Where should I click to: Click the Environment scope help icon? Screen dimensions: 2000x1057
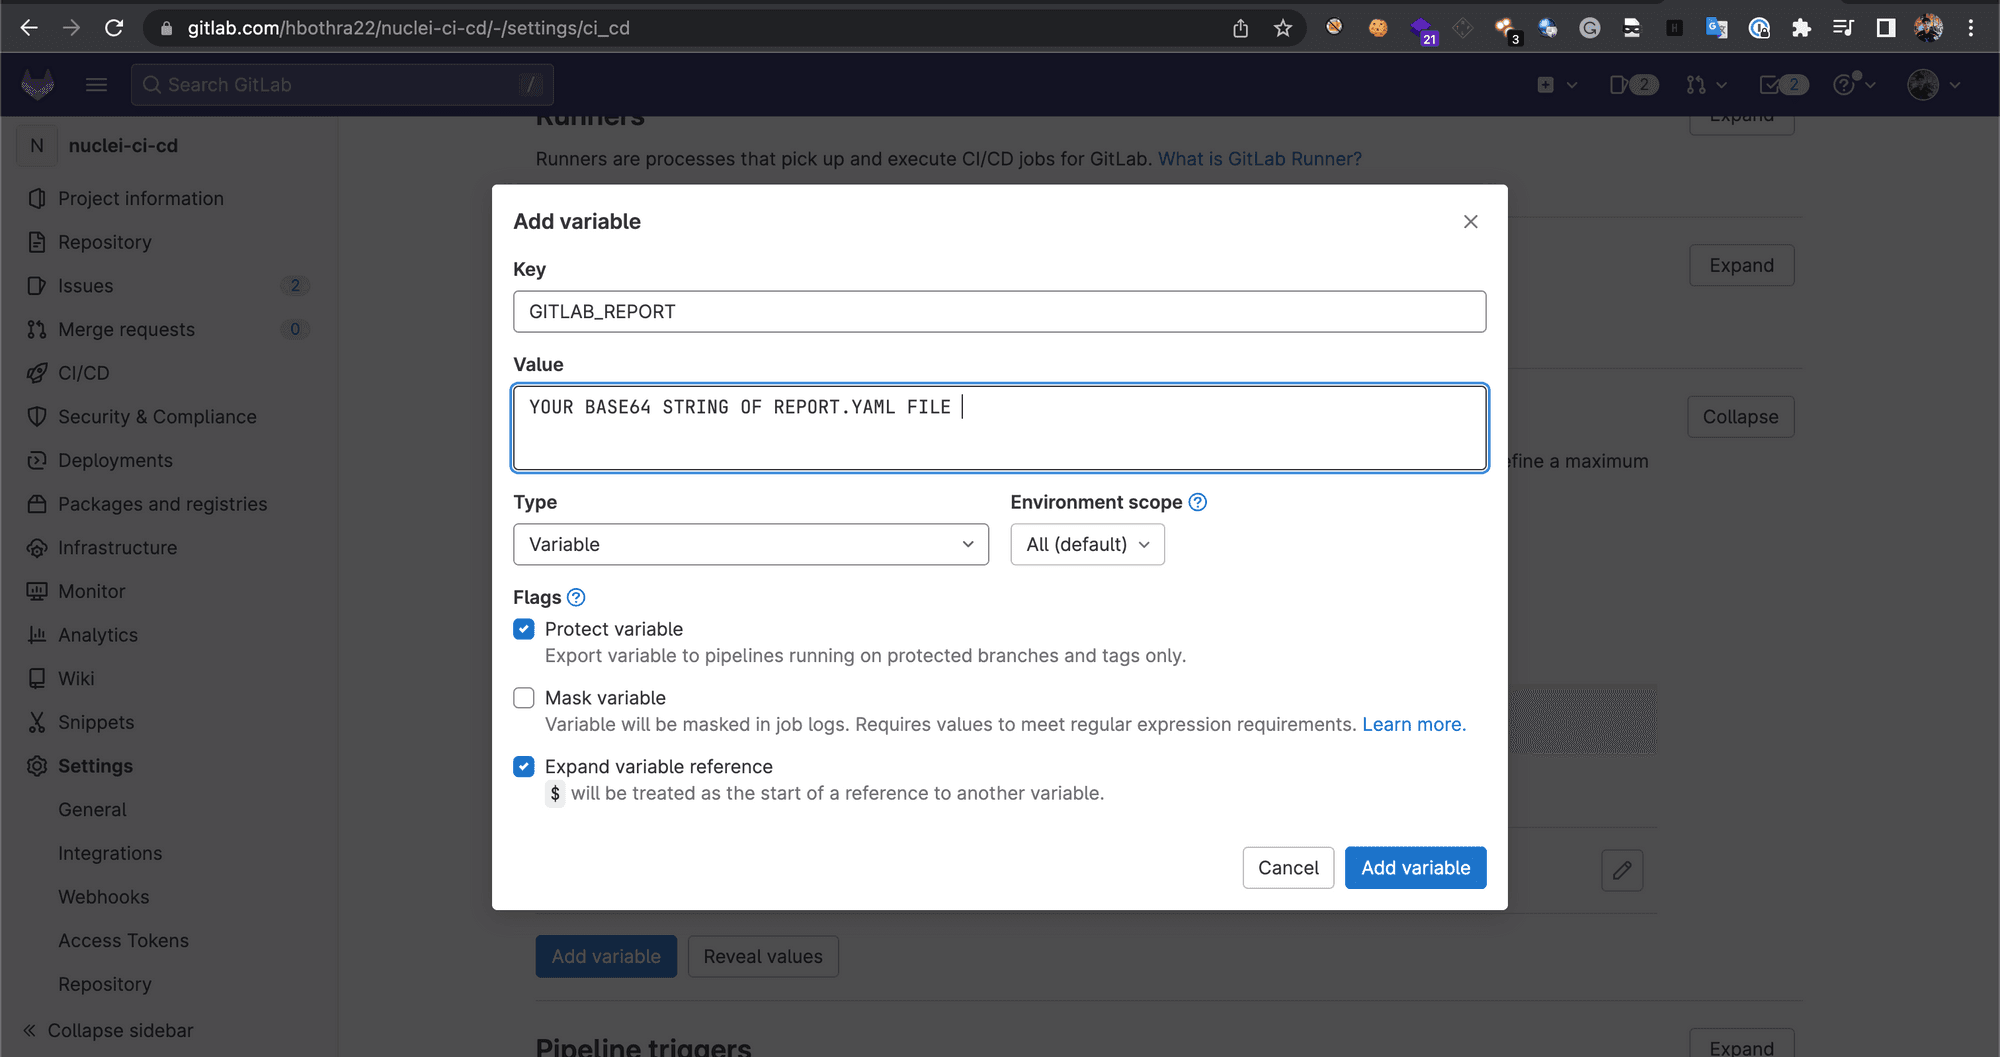pos(1197,502)
